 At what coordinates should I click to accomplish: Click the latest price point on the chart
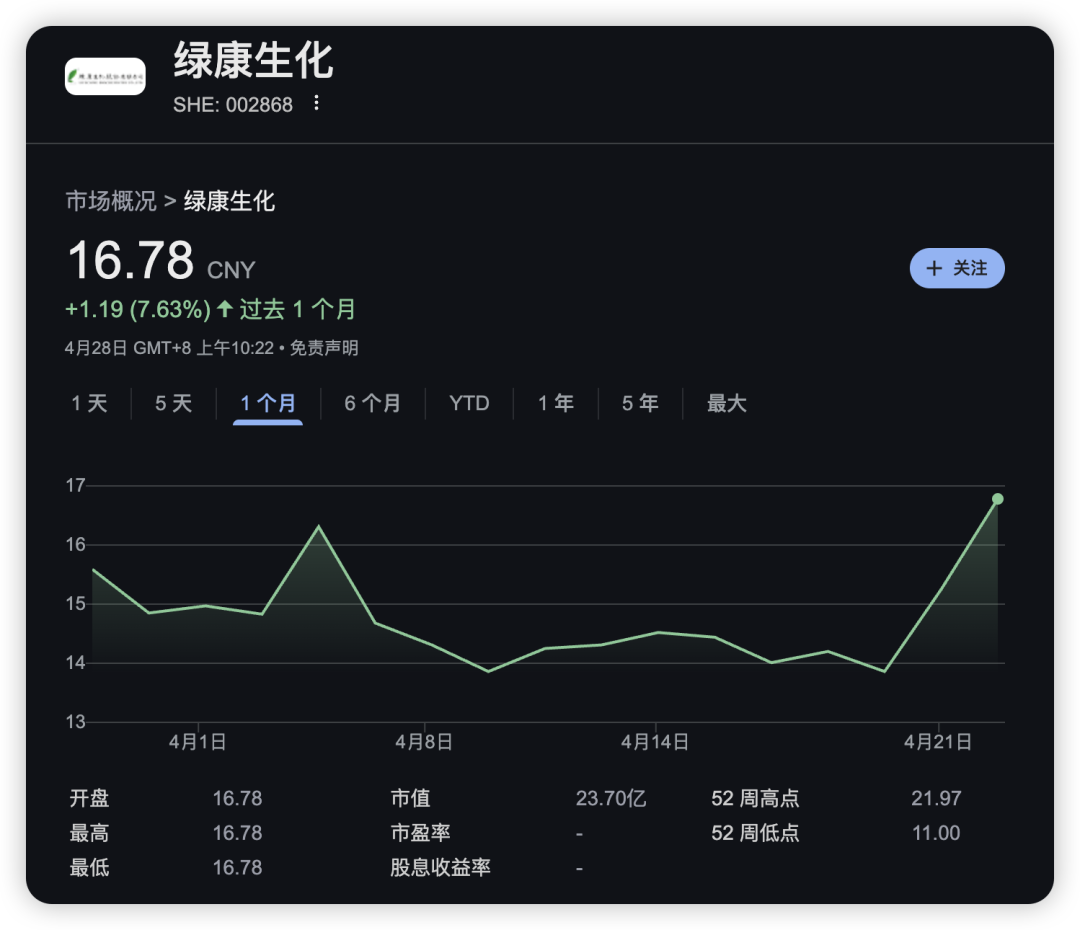point(997,499)
